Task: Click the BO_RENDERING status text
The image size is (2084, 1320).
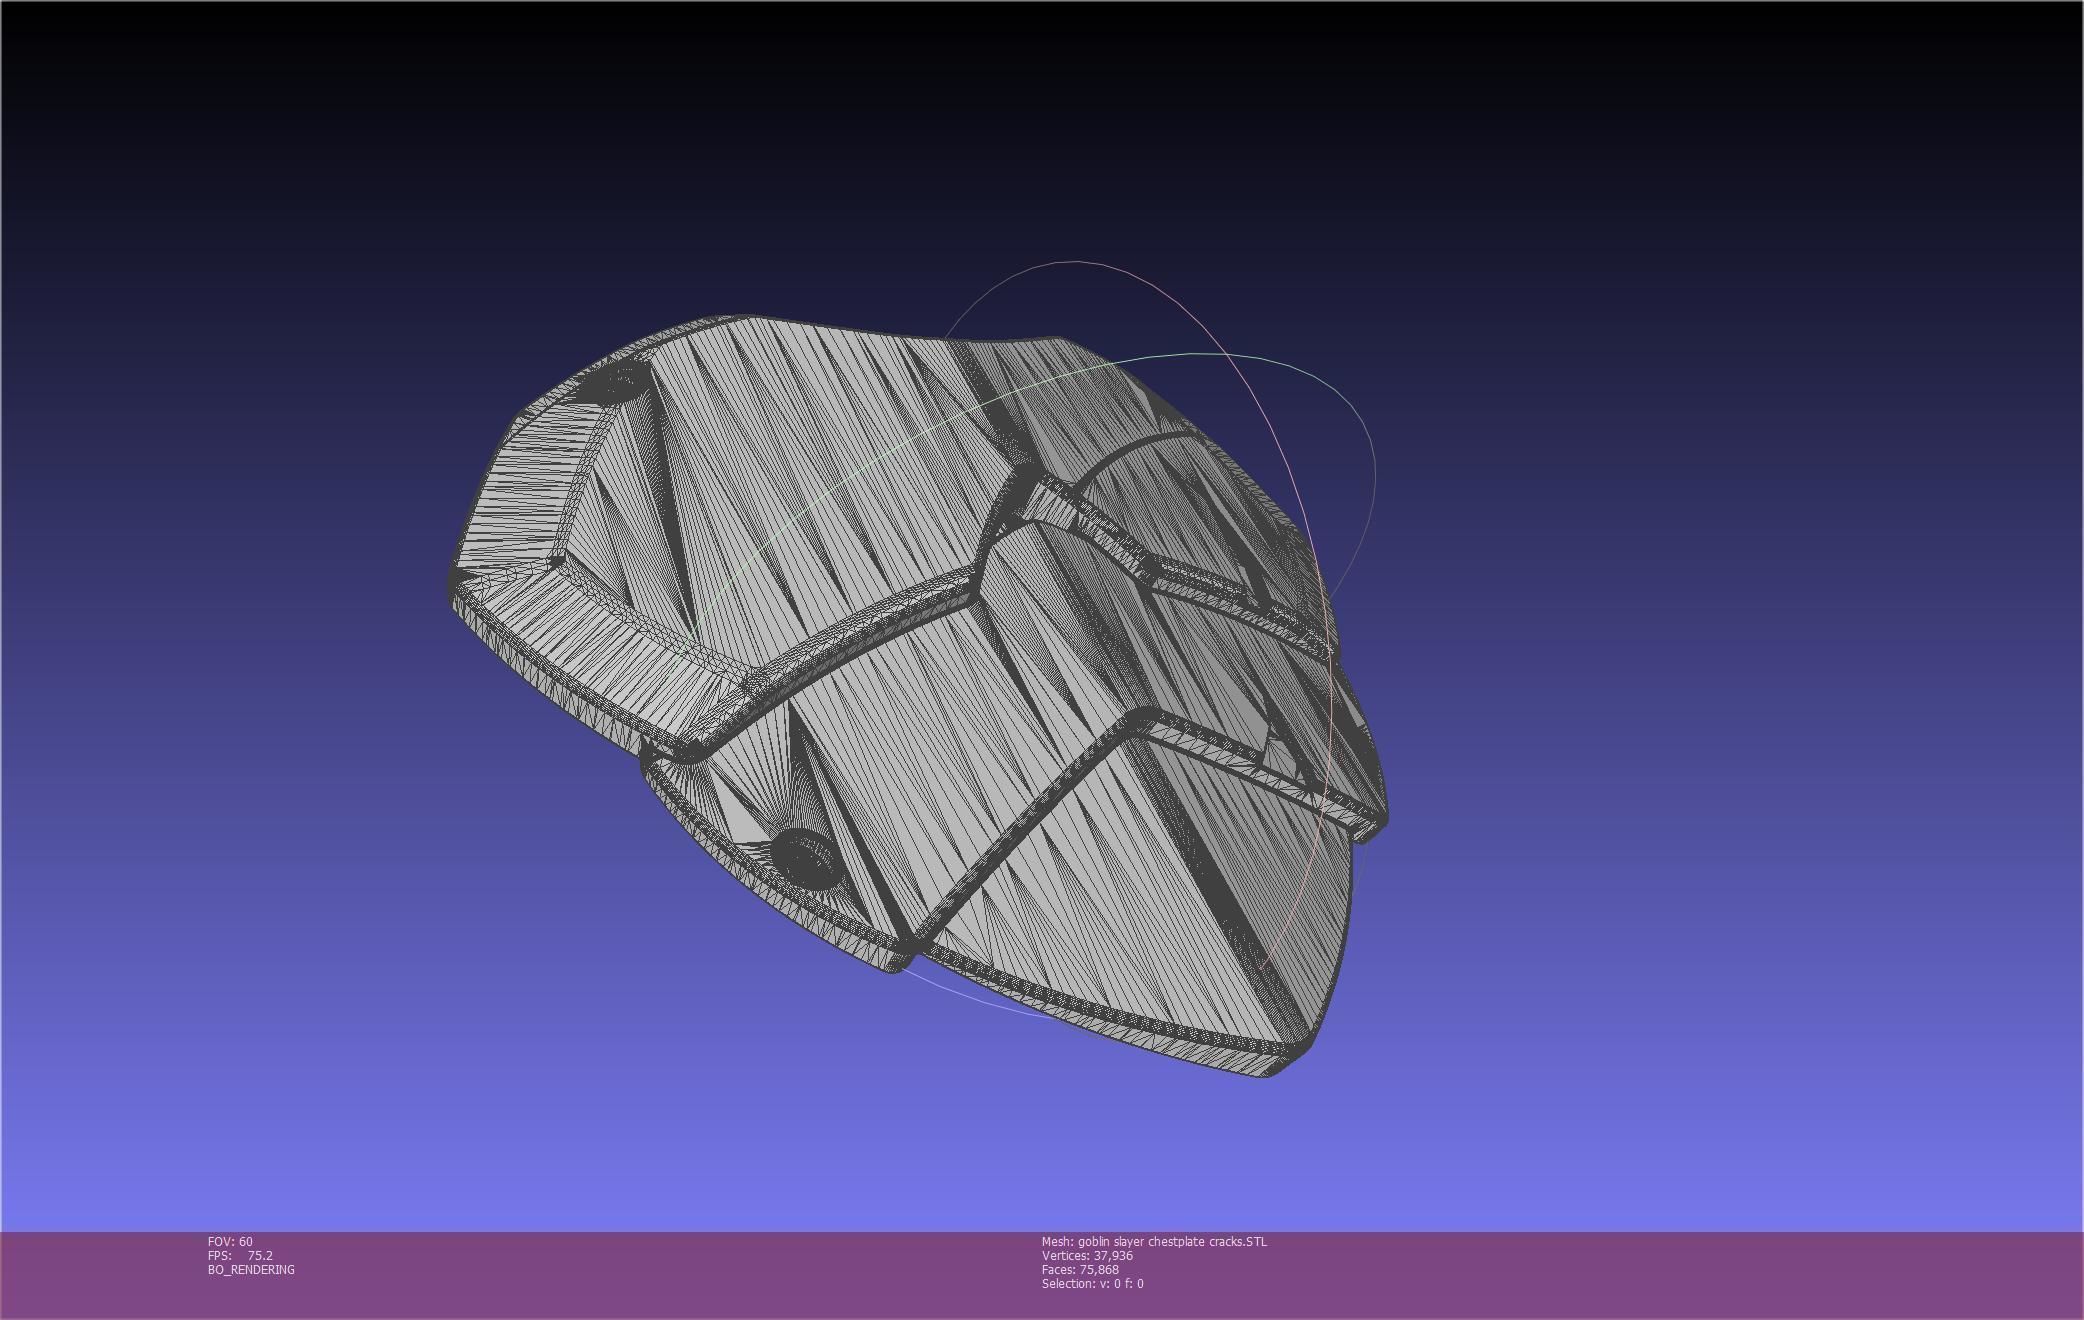Action: click(x=251, y=1269)
